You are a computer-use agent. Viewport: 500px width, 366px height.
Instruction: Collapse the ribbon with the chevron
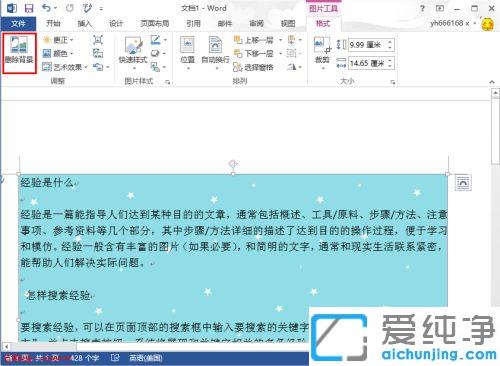pyautogui.click(x=492, y=81)
